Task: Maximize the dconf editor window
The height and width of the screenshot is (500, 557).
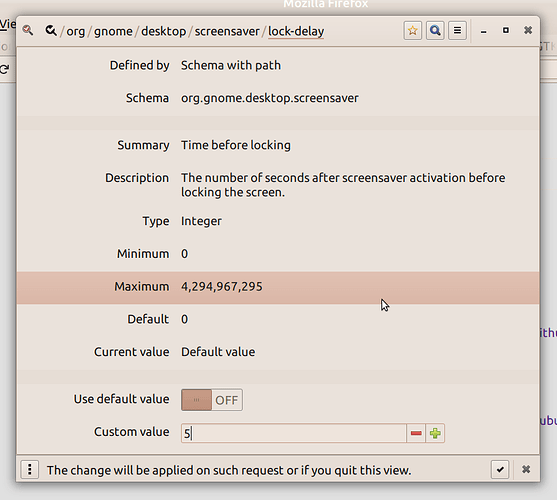Action: point(505,31)
